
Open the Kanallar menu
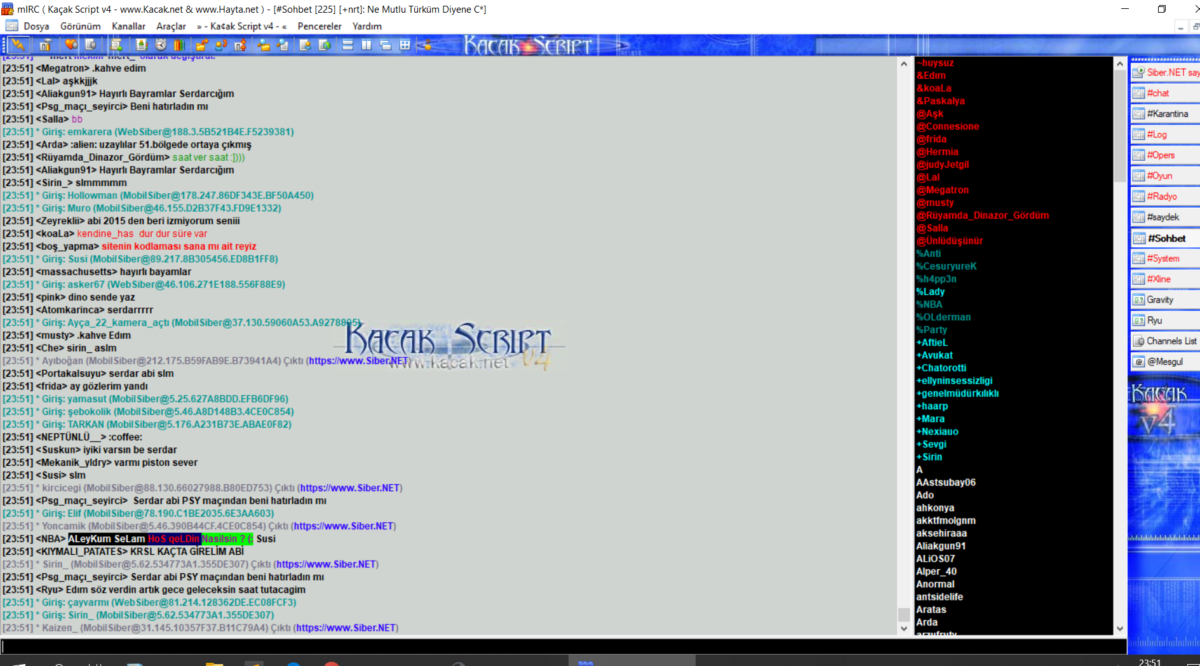point(129,26)
